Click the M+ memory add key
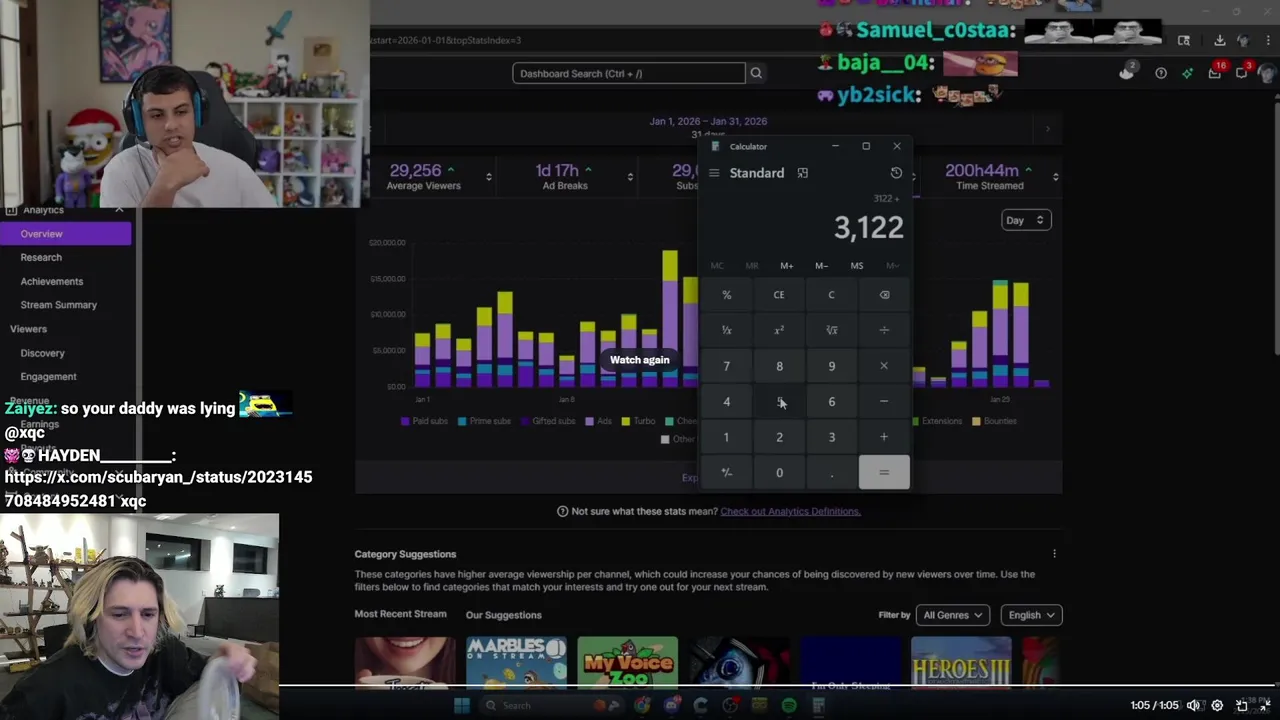Image resolution: width=1280 pixels, height=720 pixels. [787, 266]
